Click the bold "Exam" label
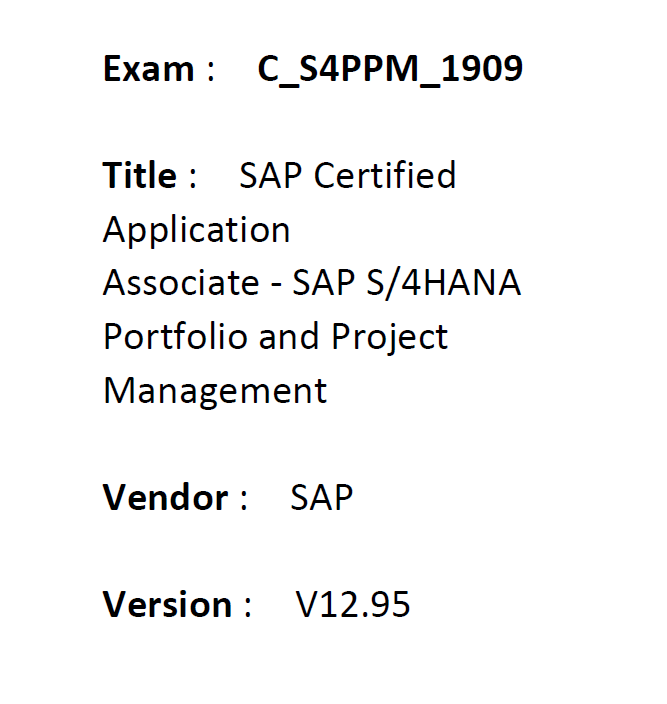 point(149,69)
